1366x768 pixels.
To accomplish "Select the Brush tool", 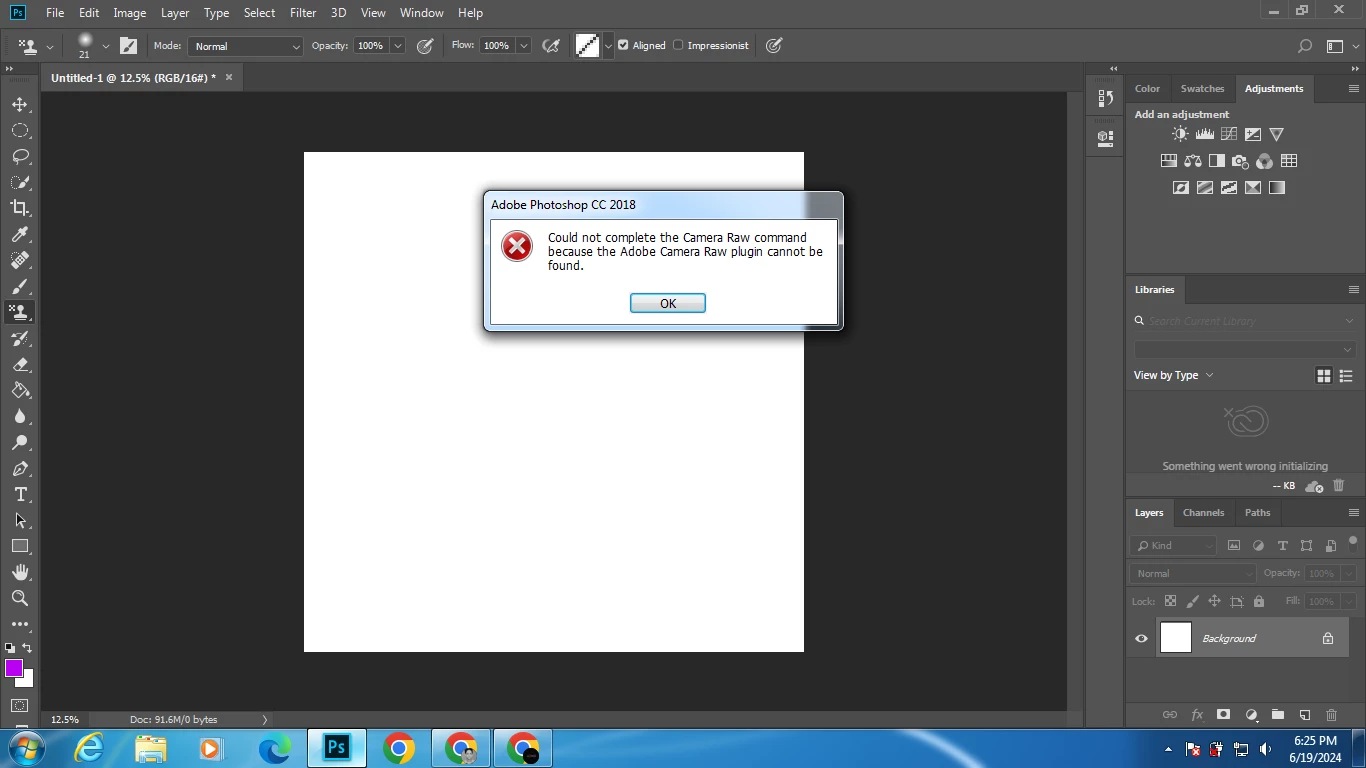I will click(x=20, y=287).
